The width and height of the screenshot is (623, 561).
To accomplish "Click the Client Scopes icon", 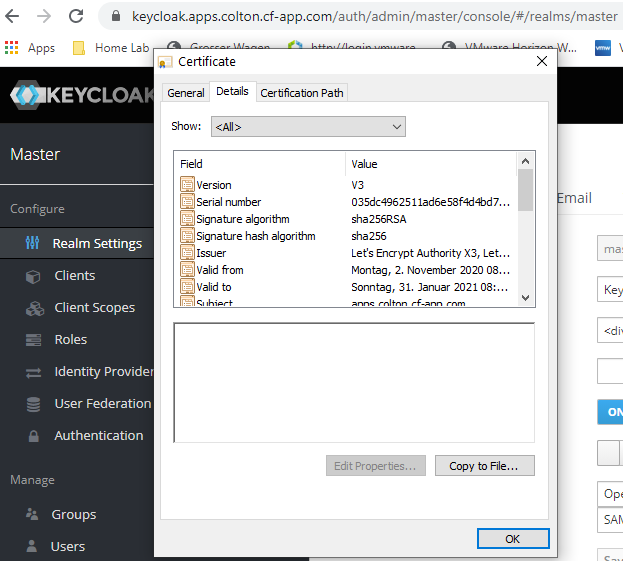I will [34, 308].
